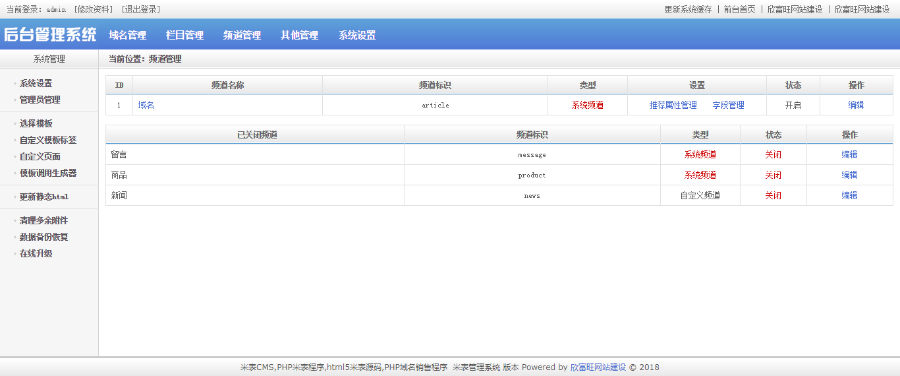This screenshot has height=376, width=900.
Task: Click the 新闻 channel name cell
Action: coord(255,195)
